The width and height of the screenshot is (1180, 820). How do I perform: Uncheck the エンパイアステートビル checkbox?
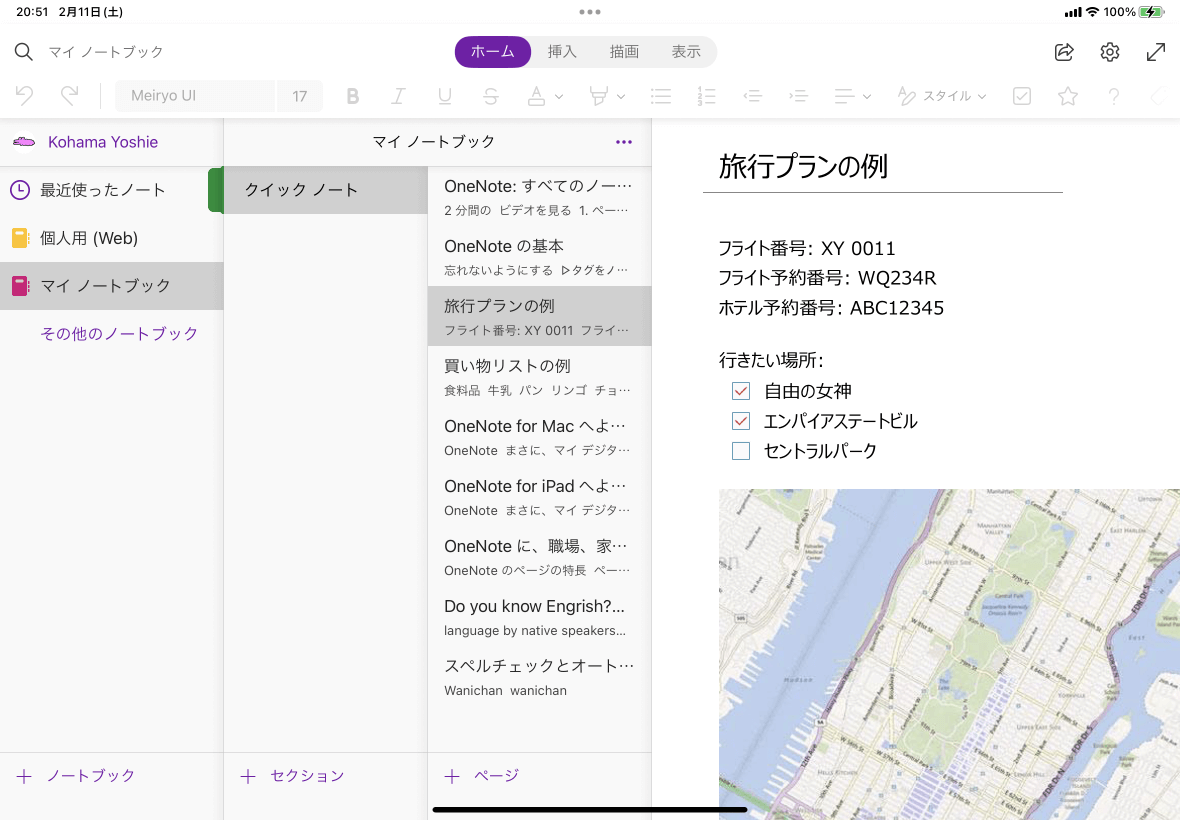pos(741,421)
